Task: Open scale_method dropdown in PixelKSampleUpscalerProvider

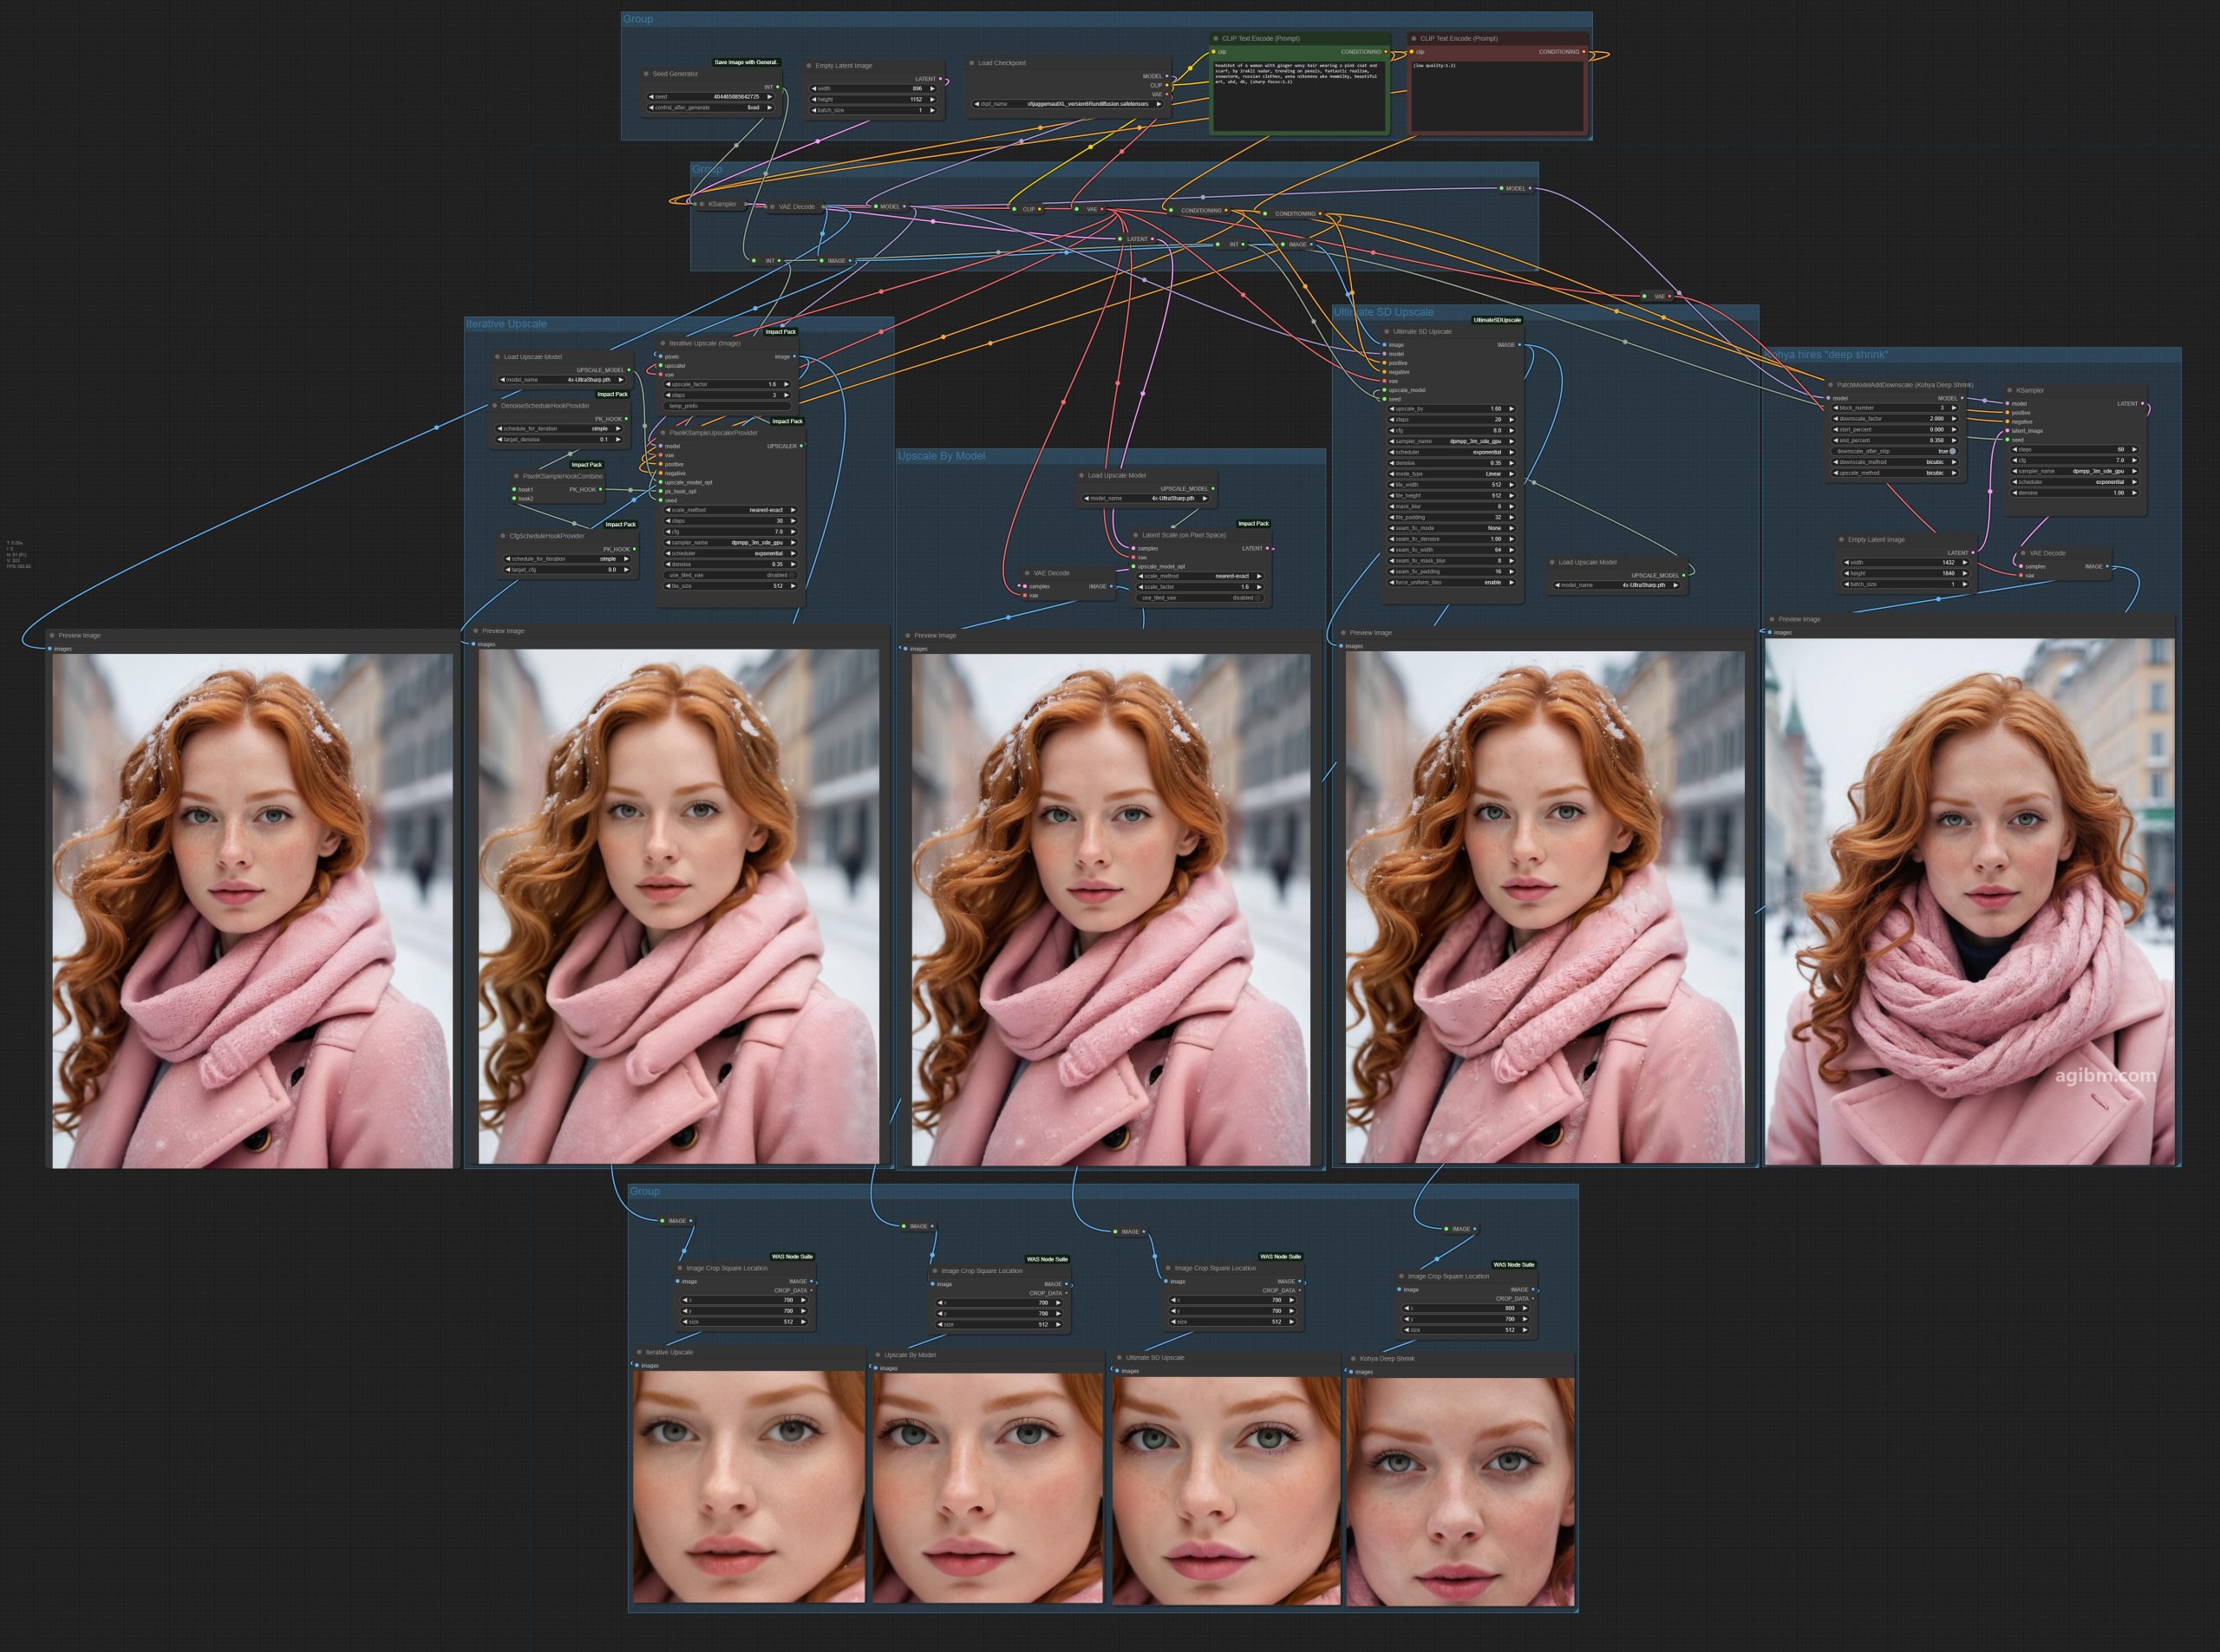Action: (731, 510)
